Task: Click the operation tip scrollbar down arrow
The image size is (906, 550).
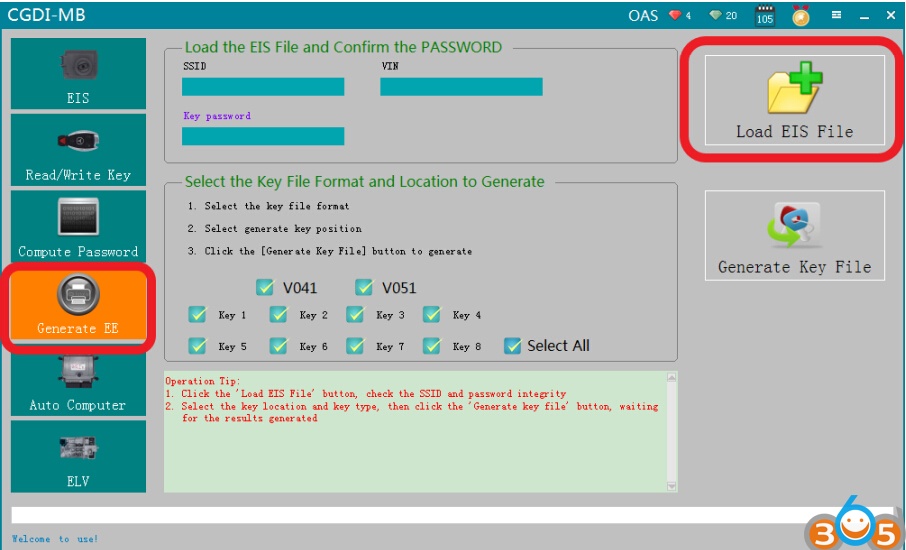Action: (671, 486)
